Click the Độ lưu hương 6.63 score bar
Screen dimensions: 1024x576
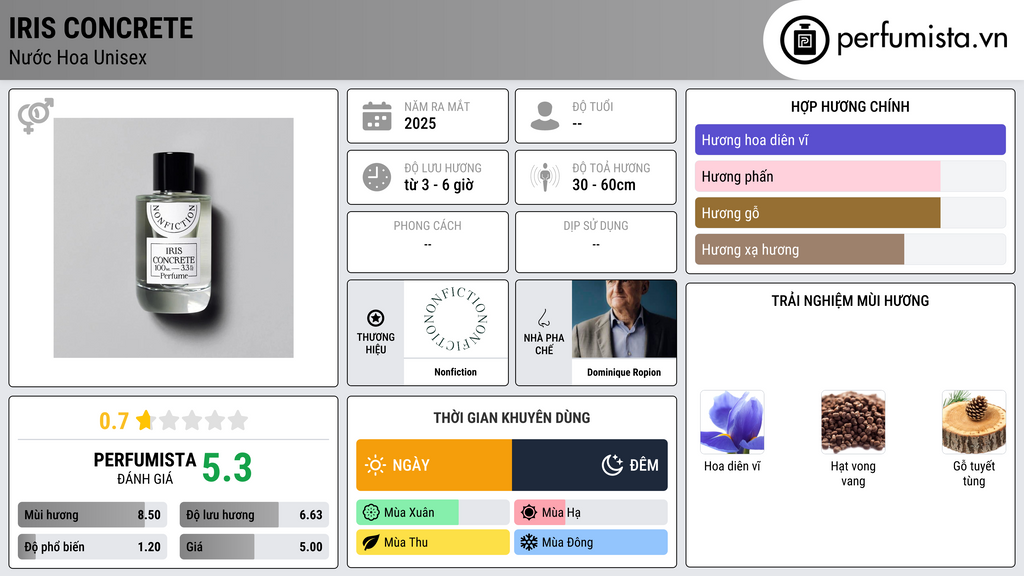click(254, 515)
